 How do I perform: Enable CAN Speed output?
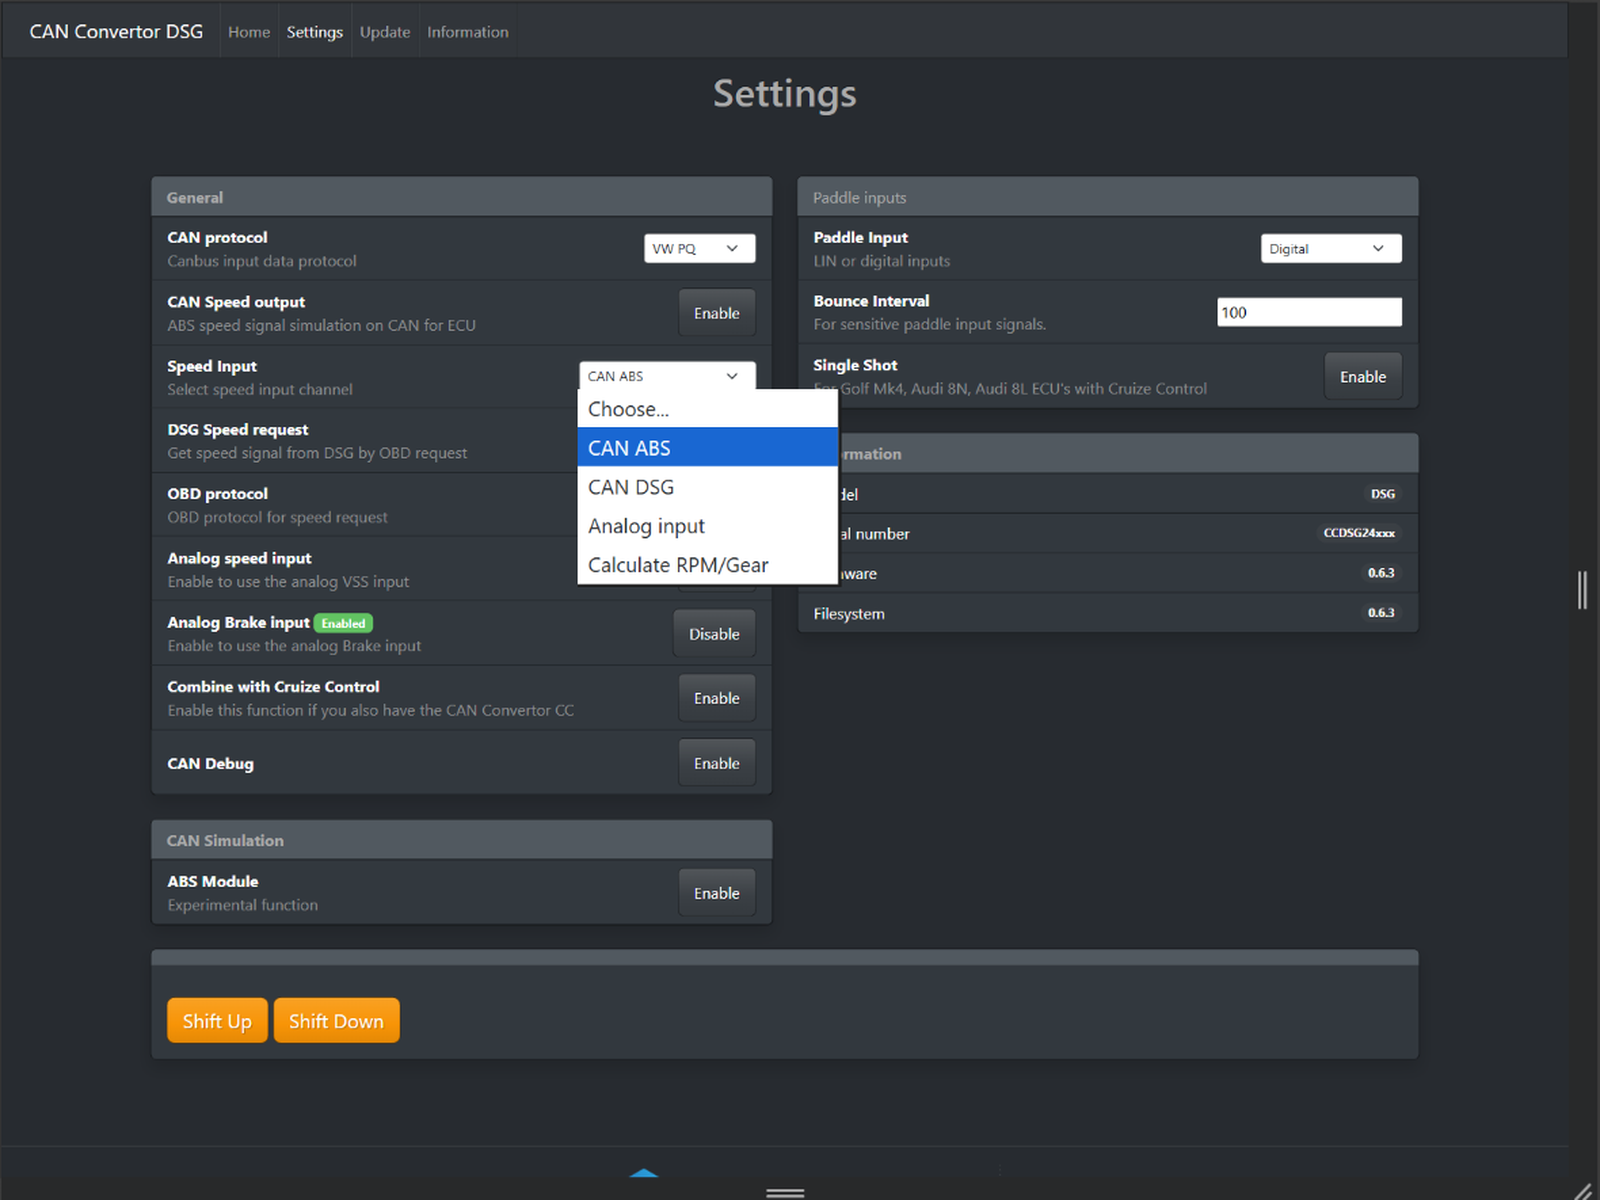click(x=716, y=313)
